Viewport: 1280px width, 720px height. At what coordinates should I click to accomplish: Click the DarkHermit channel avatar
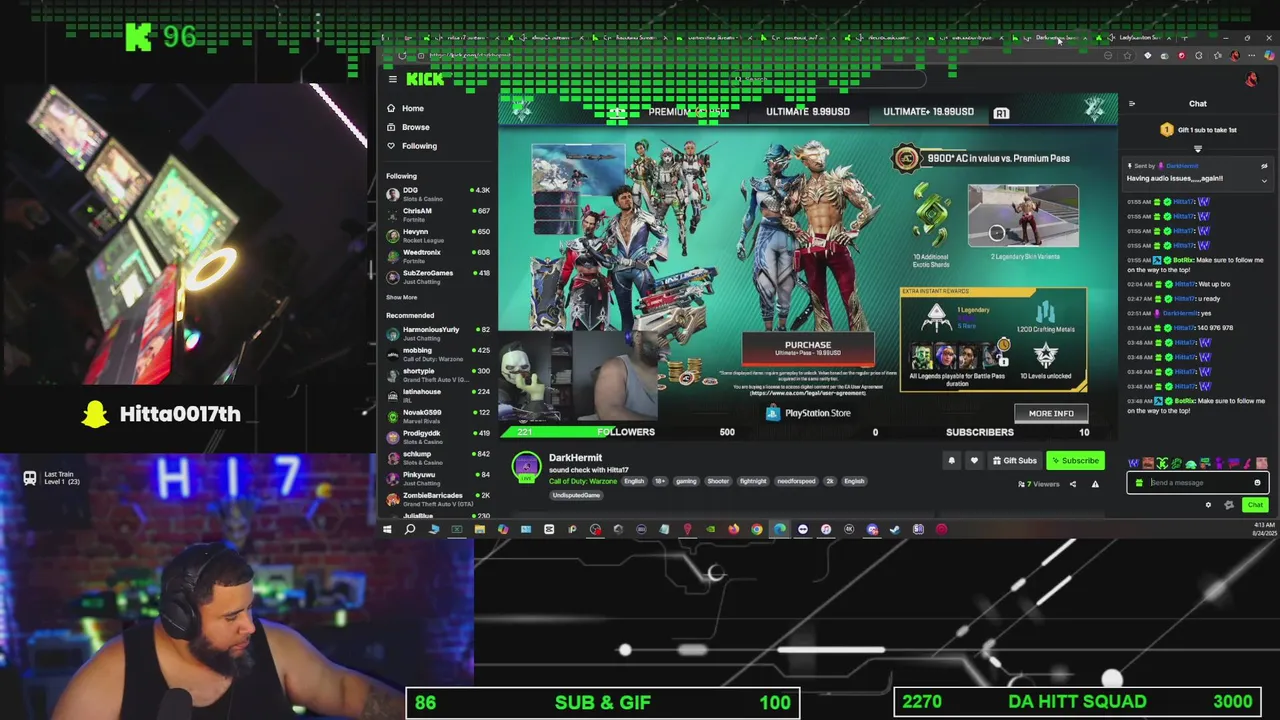click(526, 466)
